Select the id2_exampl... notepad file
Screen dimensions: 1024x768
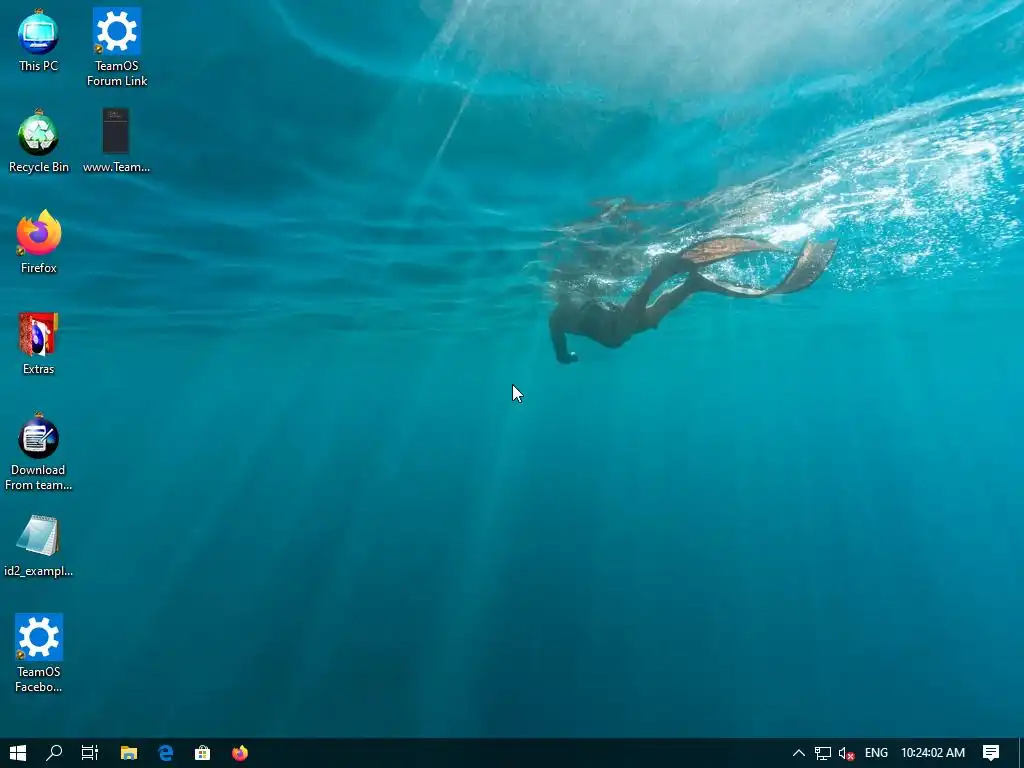[39, 546]
